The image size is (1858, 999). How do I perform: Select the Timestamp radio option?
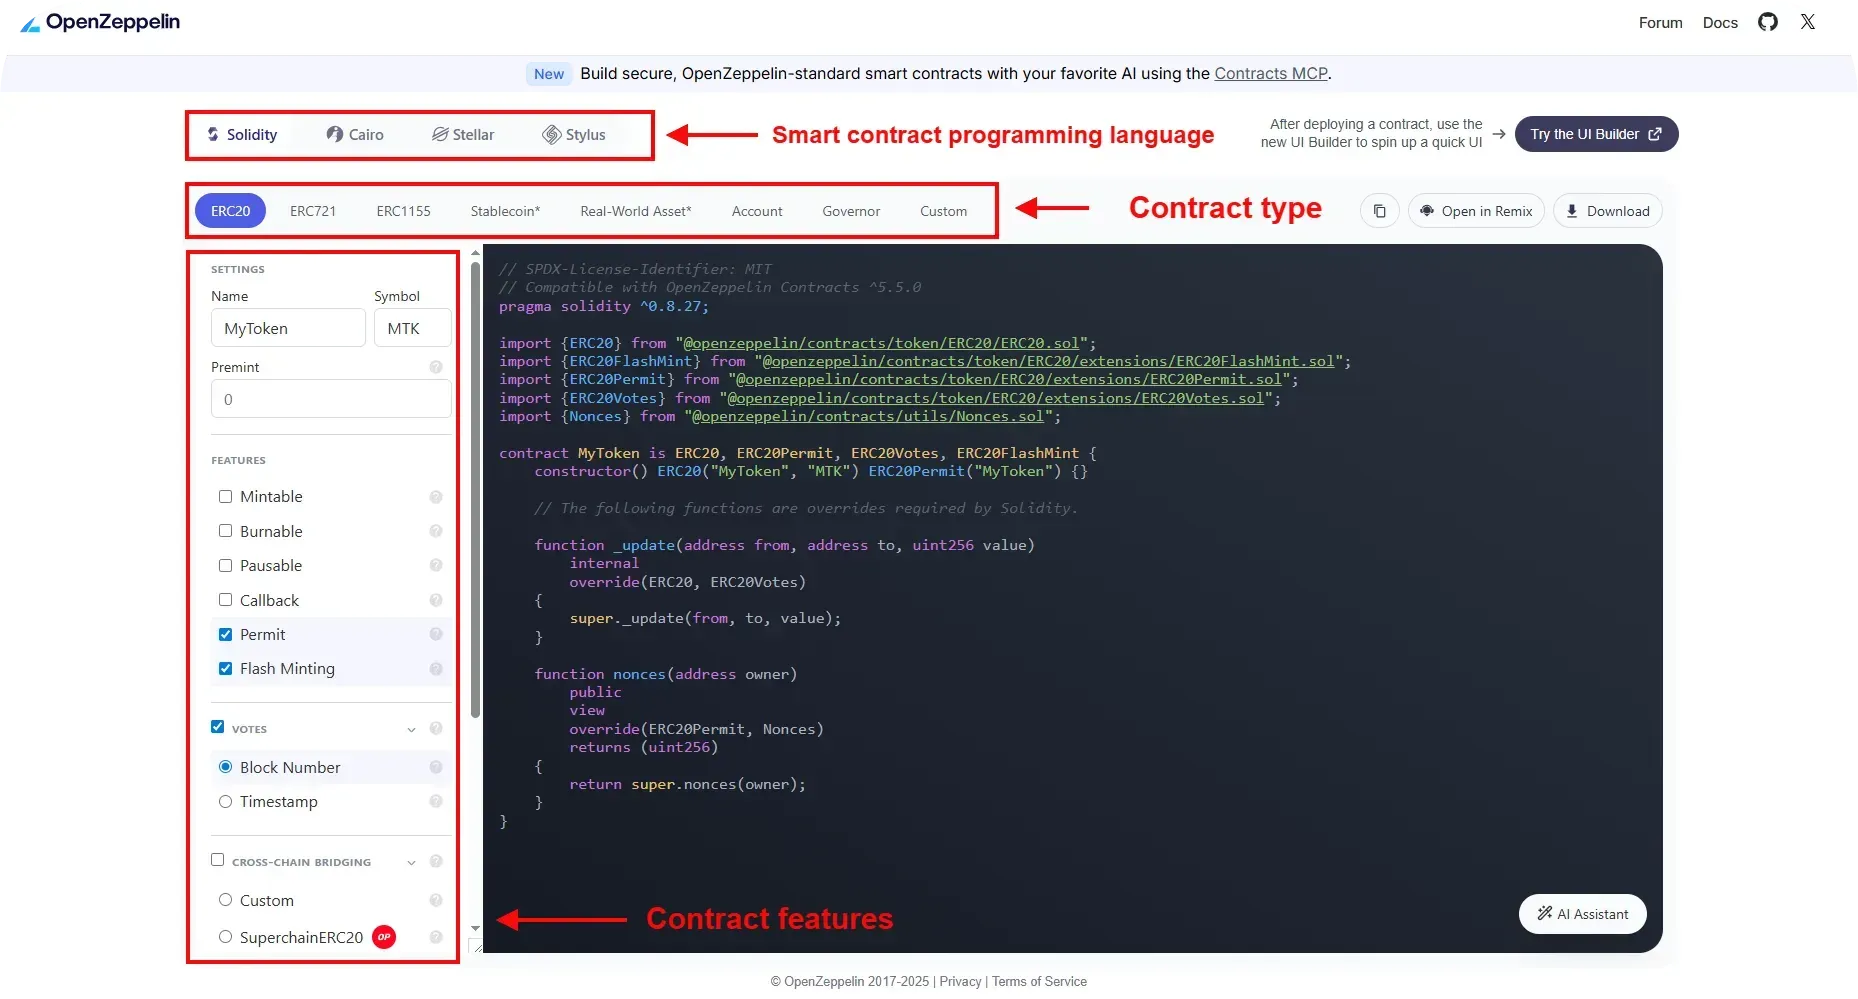tap(226, 802)
